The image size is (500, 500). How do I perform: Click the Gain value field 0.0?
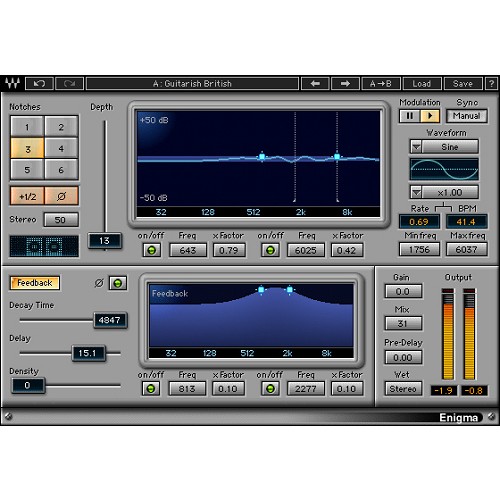(403, 291)
